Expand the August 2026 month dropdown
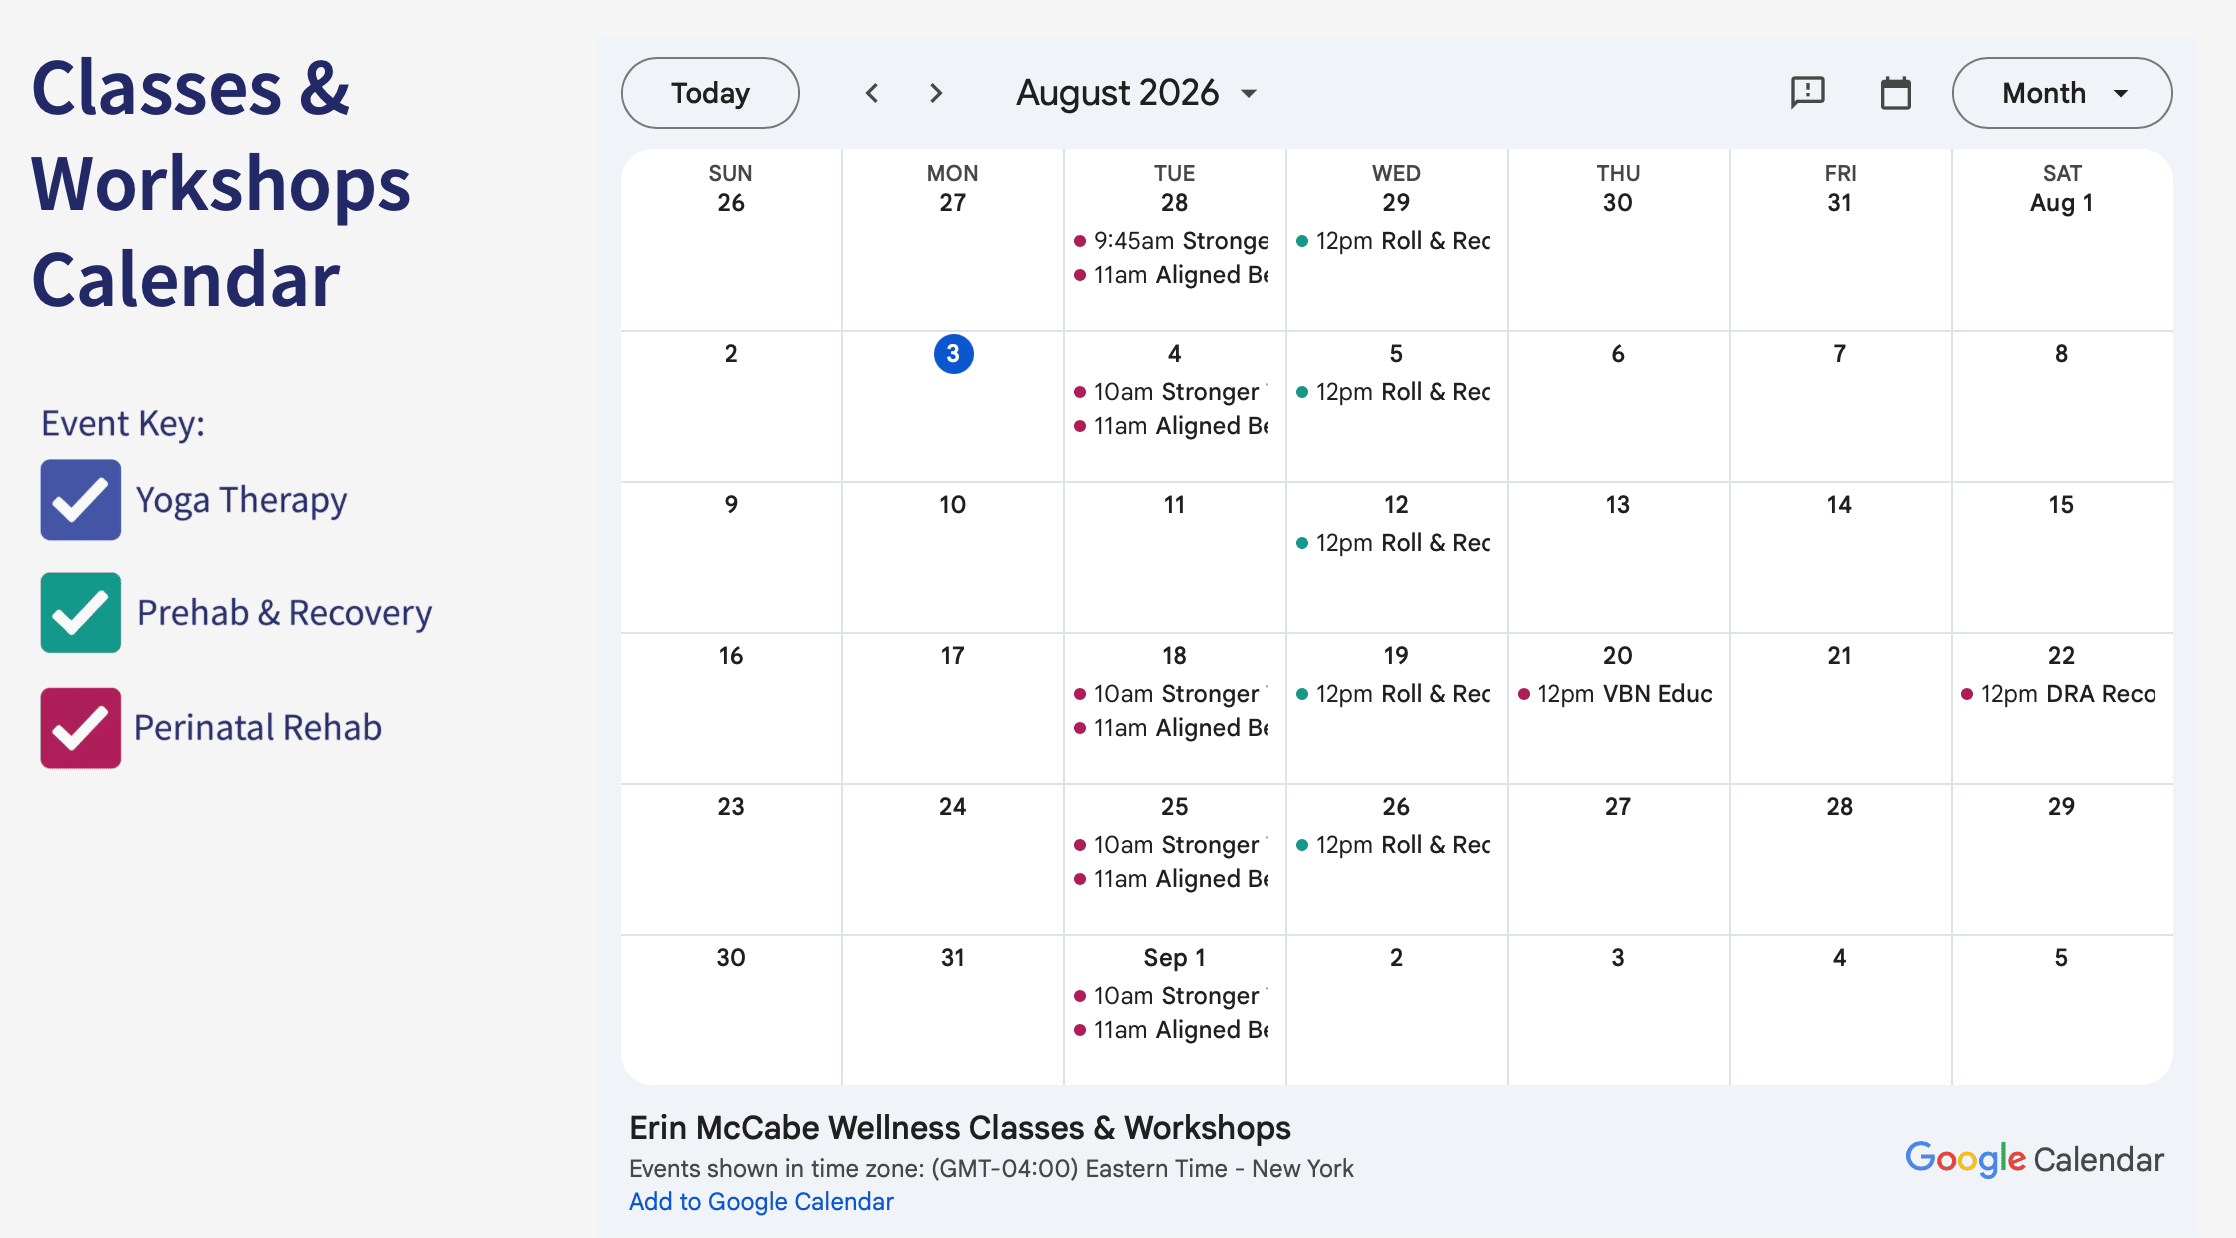 point(1136,93)
